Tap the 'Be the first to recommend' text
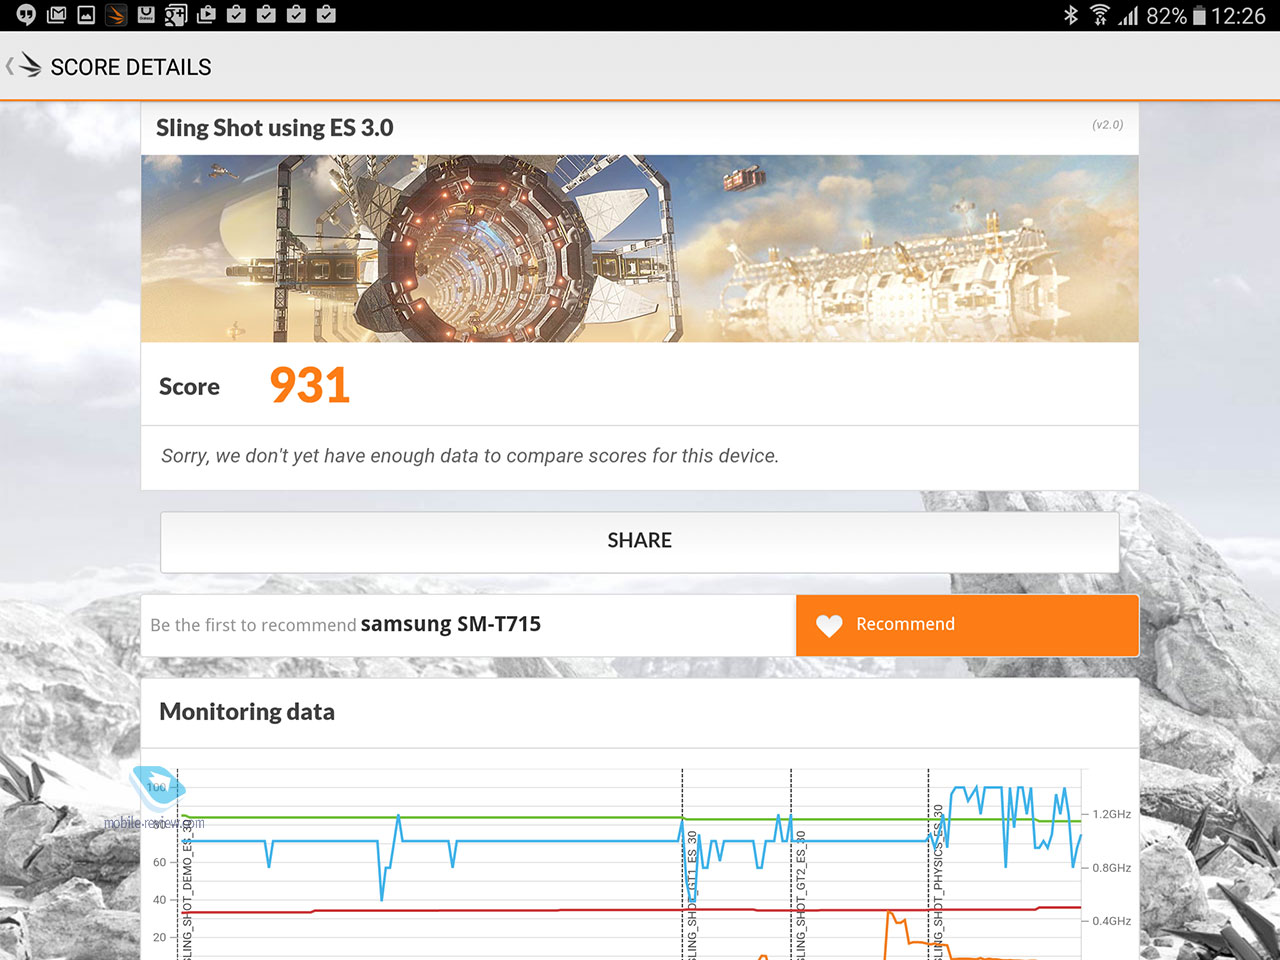The height and width of the screenshot is (960, 1280). coord(253,625)
